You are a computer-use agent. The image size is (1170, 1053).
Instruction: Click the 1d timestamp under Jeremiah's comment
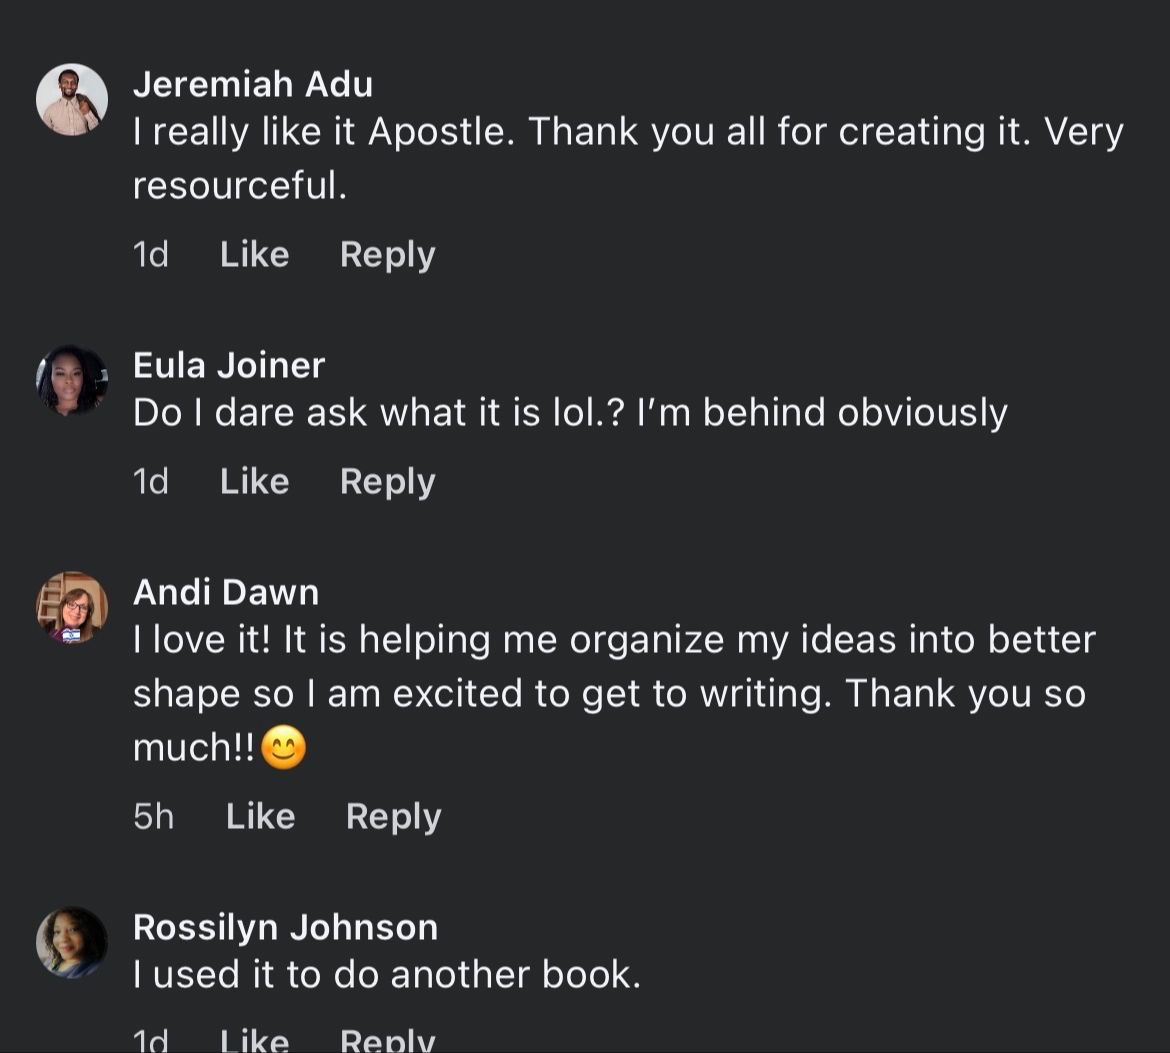coord(150,255)
